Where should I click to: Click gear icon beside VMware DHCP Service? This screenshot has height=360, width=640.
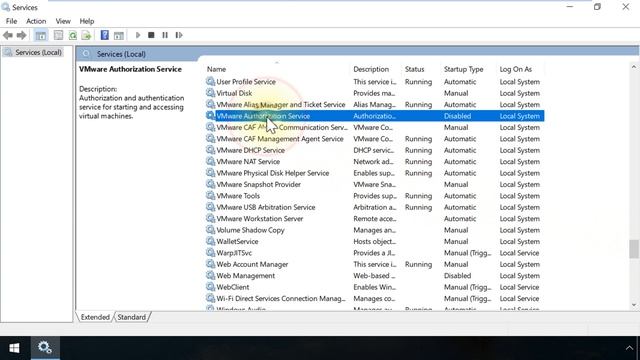pos(210,150)
